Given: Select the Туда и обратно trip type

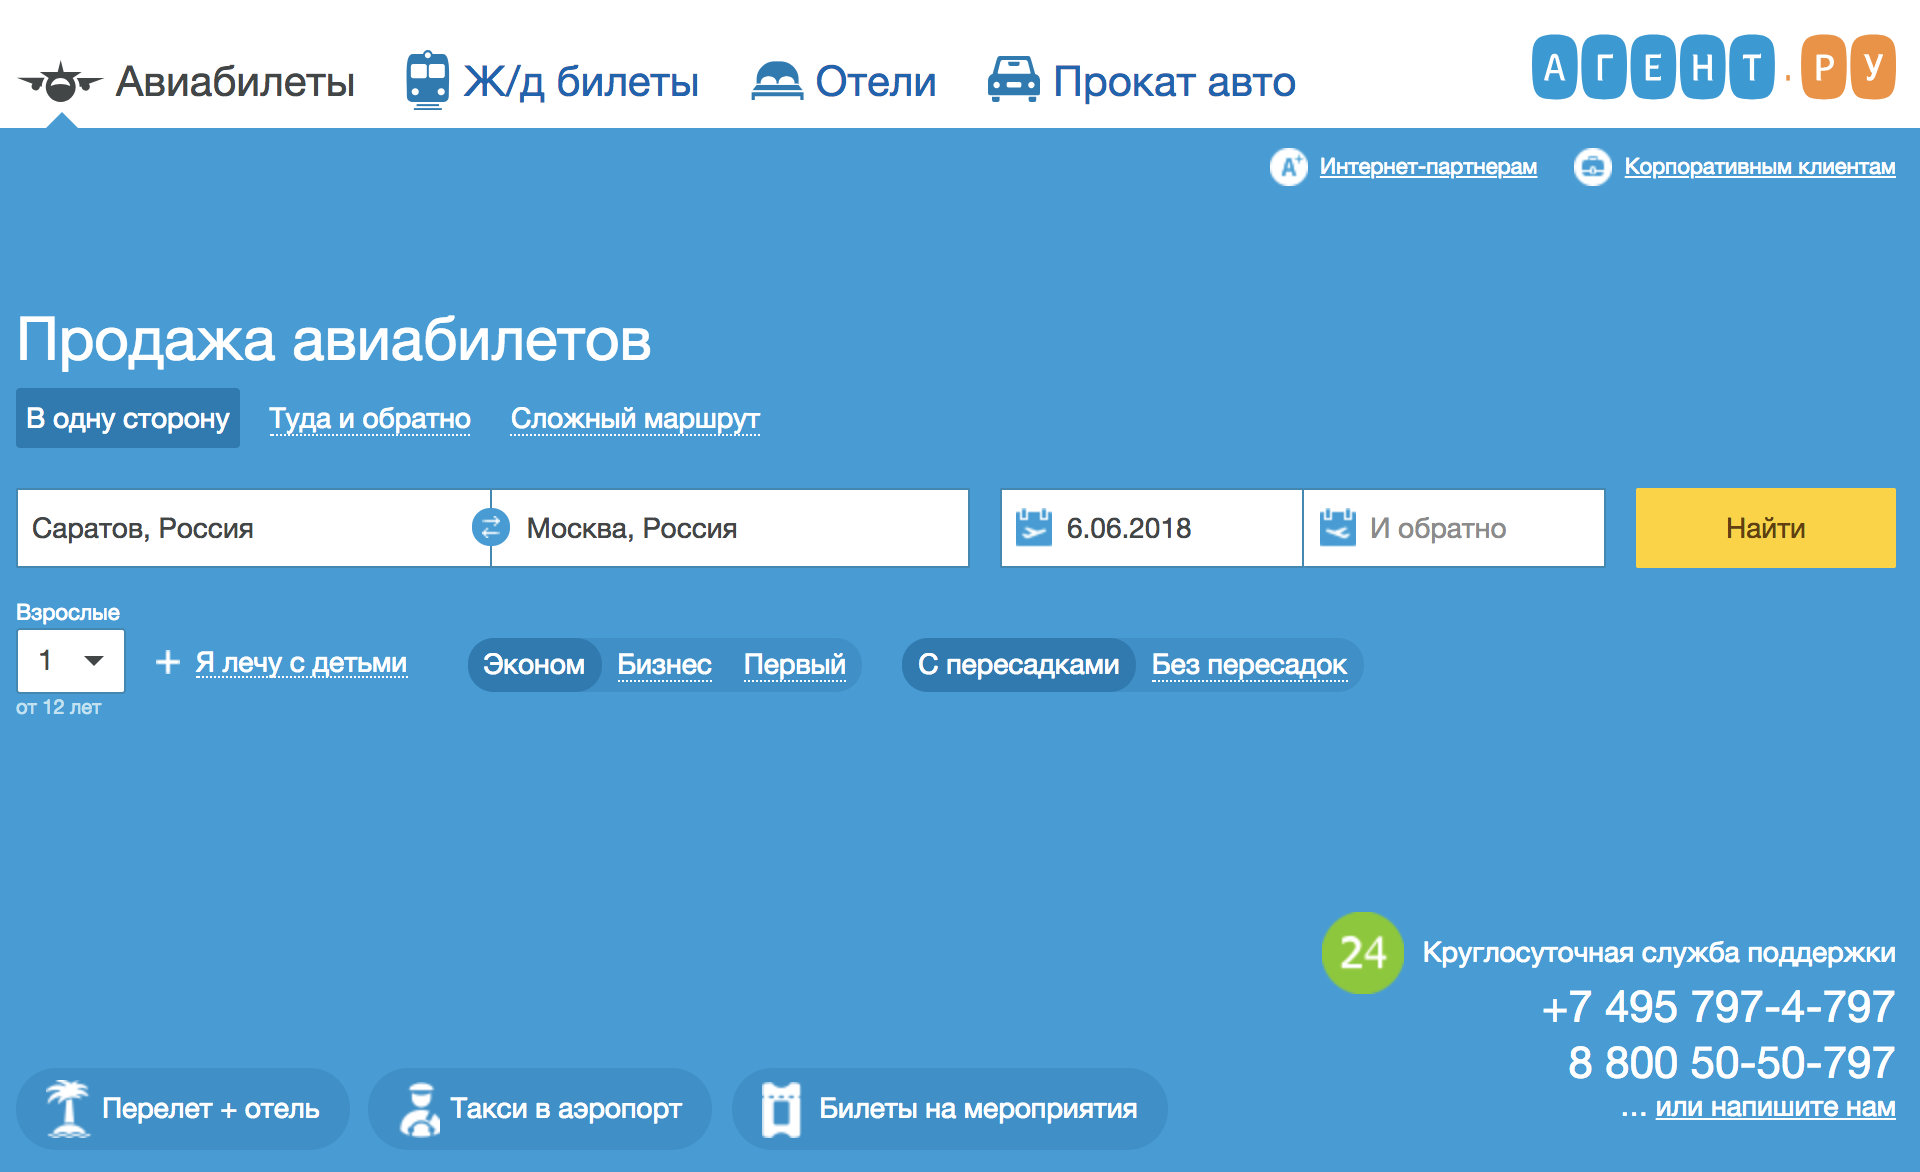Looking at the screenshot, I should click(370, 418).
